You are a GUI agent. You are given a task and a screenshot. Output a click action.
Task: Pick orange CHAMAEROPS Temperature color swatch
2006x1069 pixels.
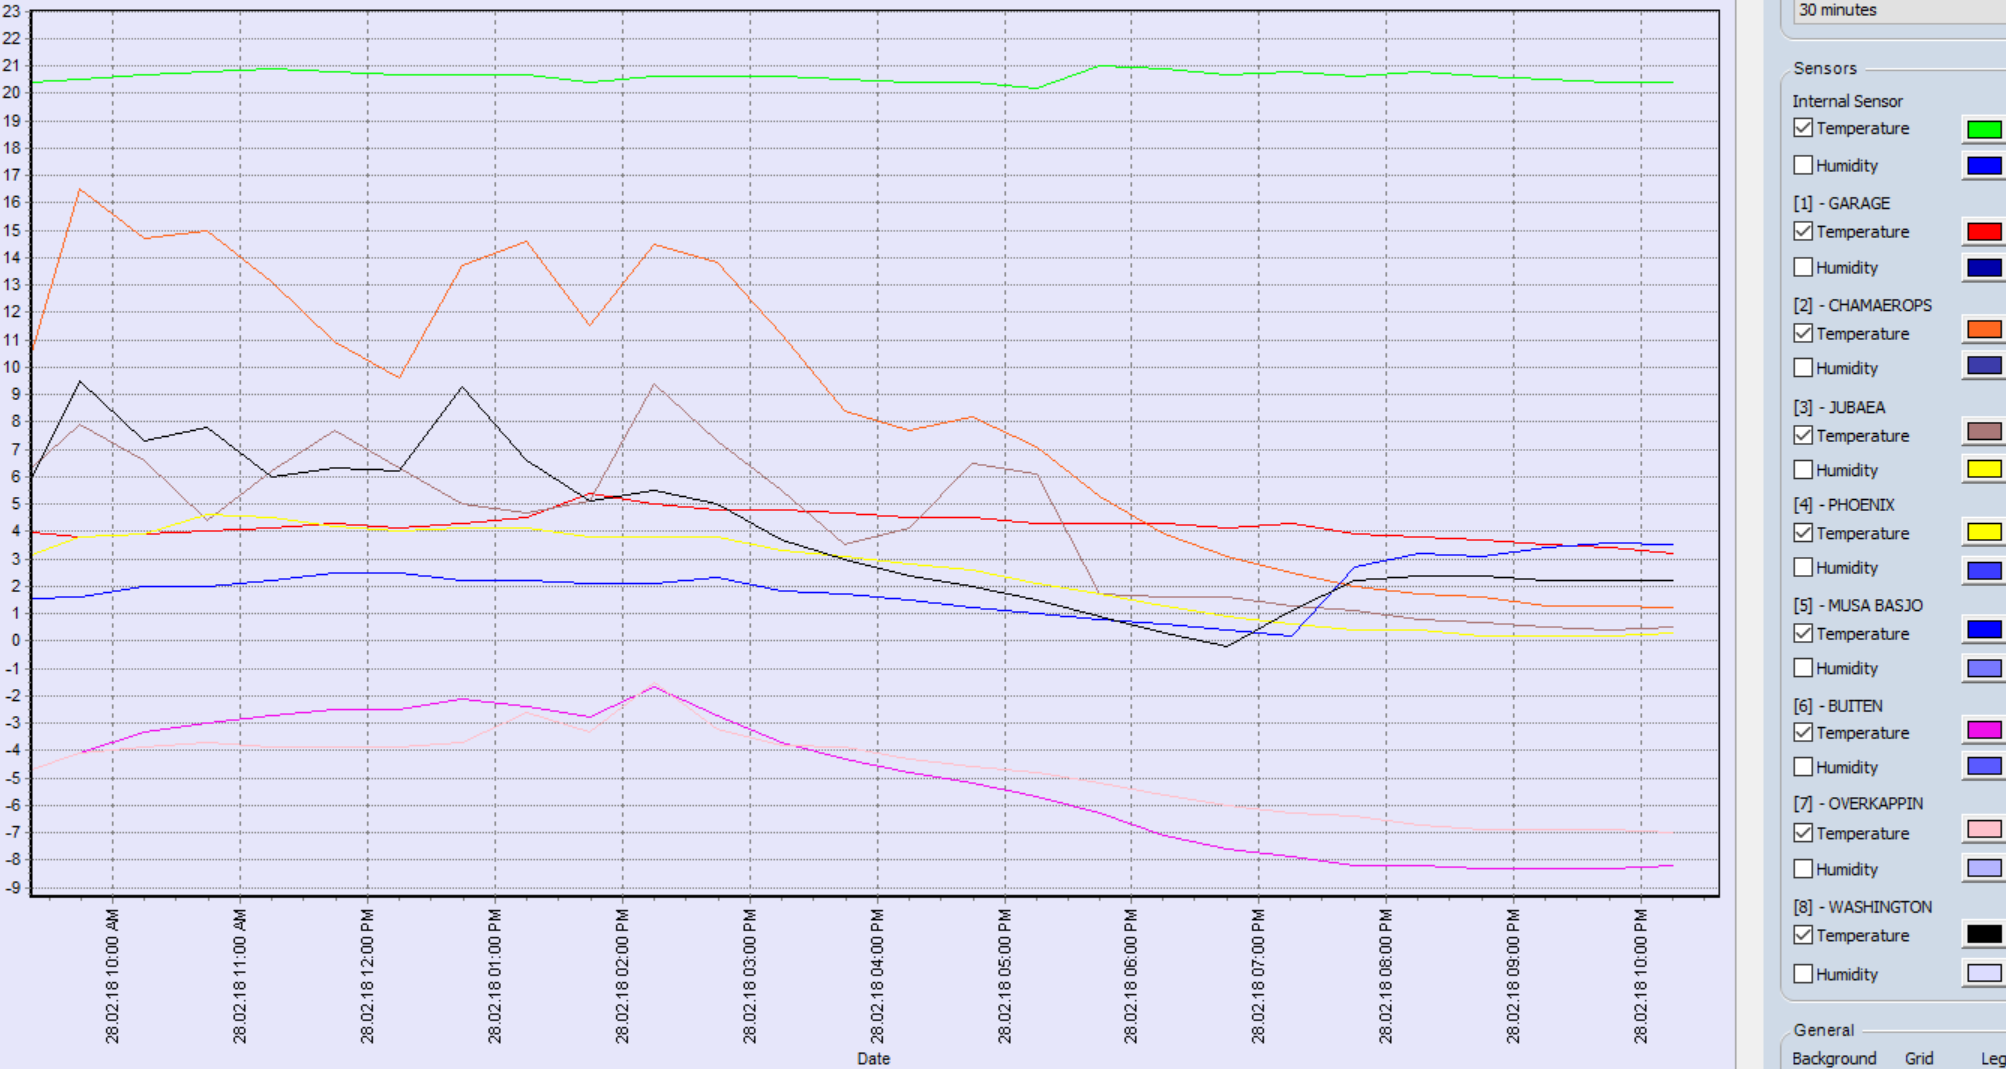tap(1984, 330)
